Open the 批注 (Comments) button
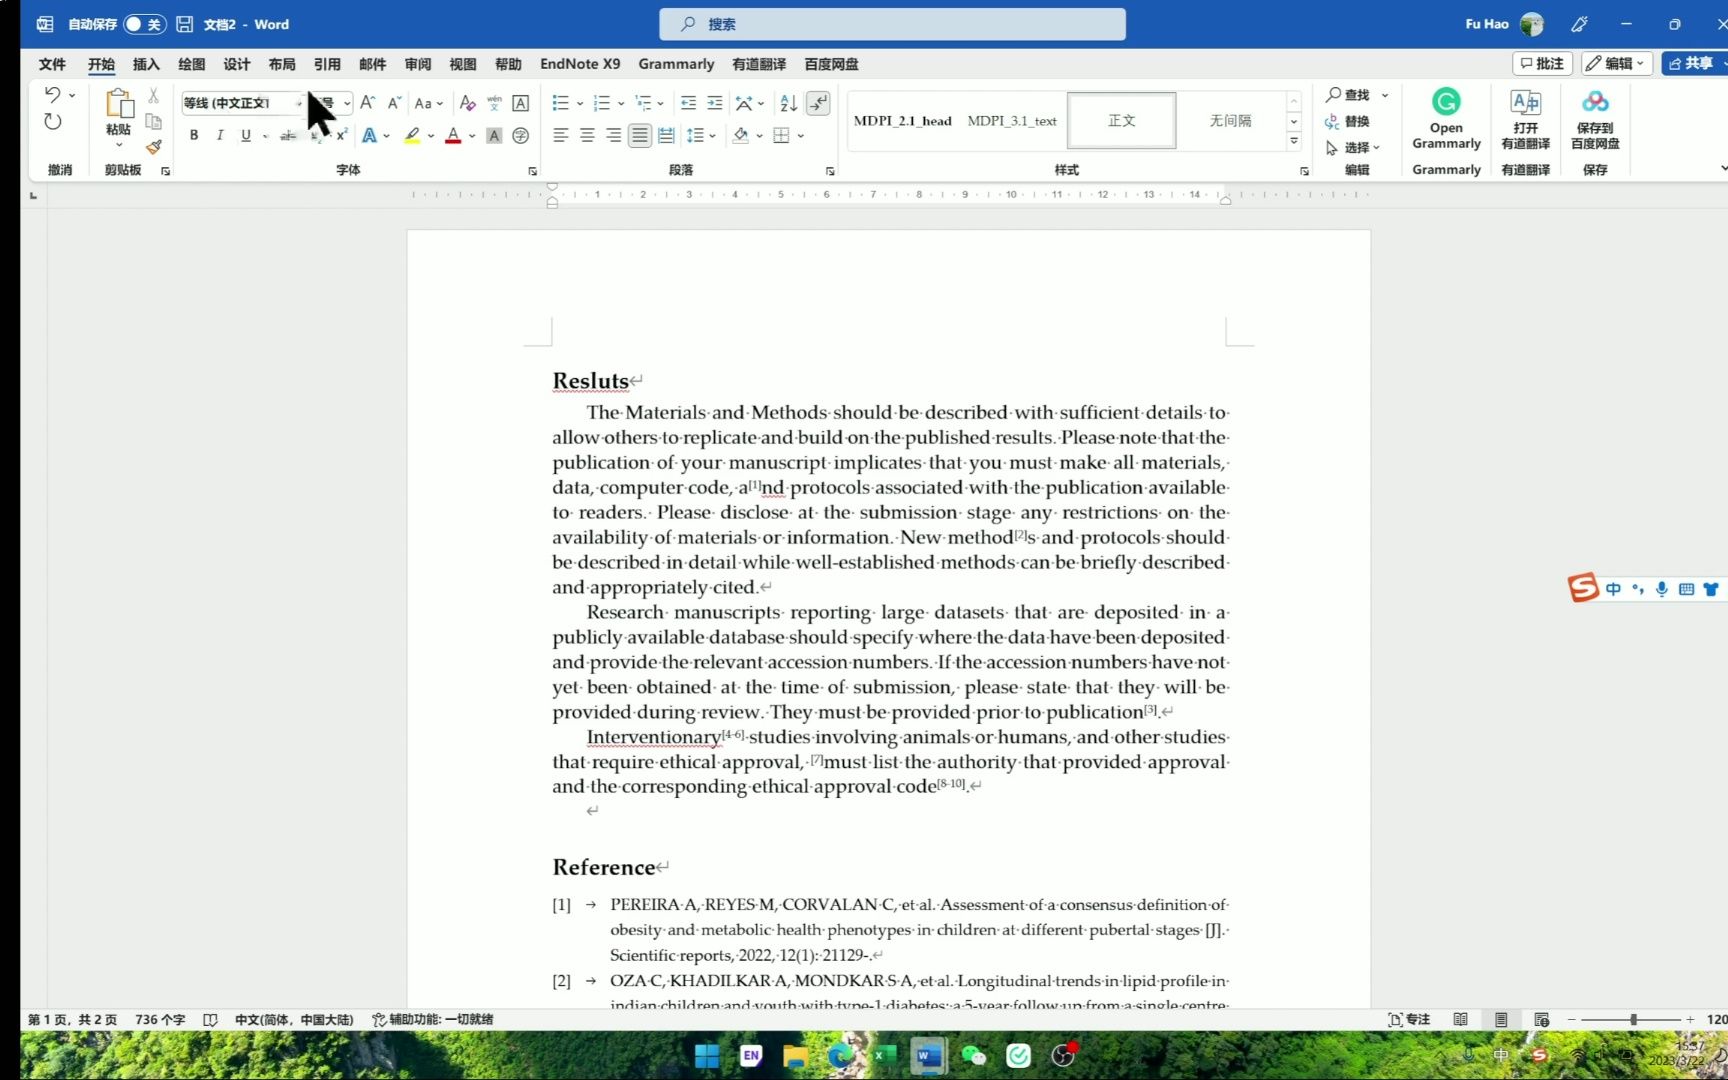This screenshot has width=1728, height=1080. coord(1541,63)
